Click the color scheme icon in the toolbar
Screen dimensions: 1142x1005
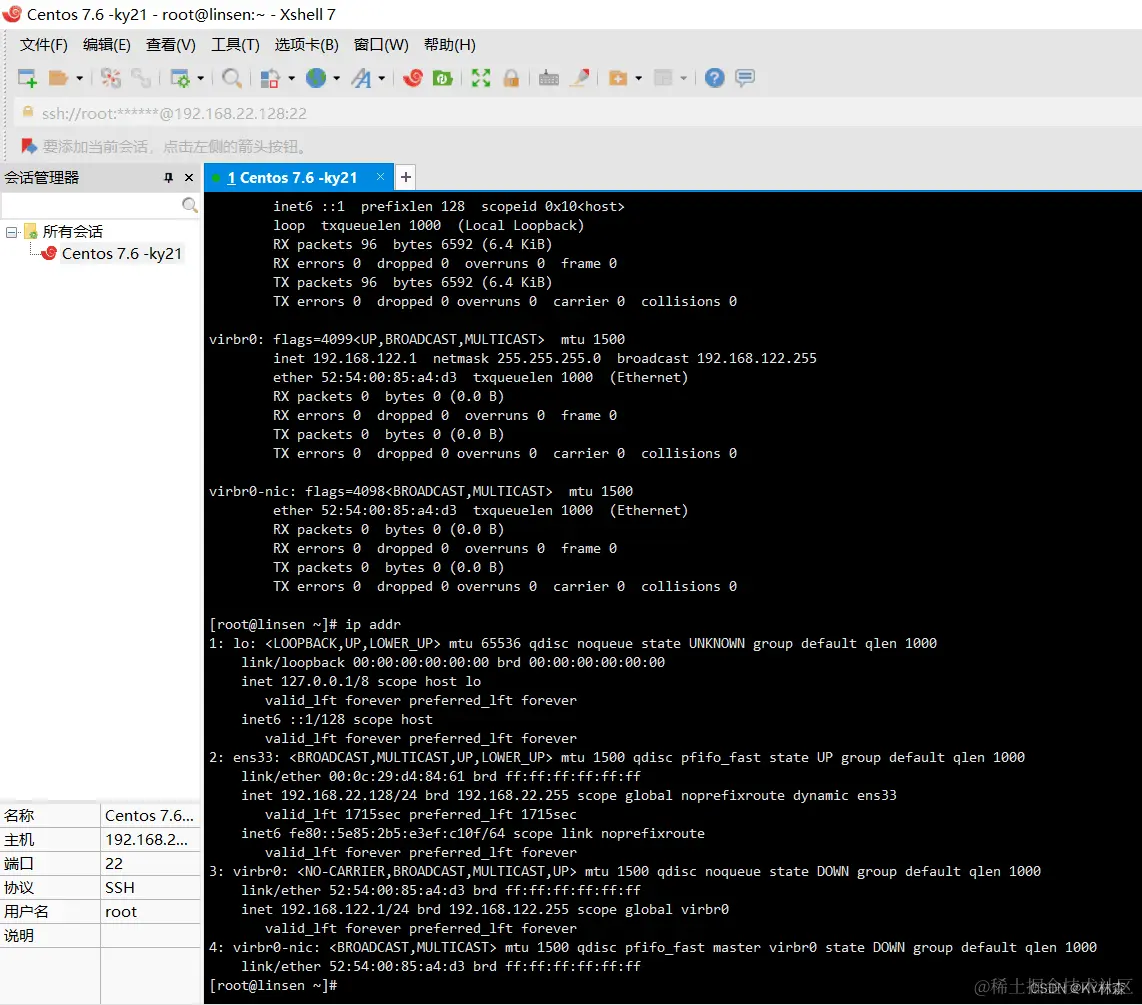(x=270, y=78)
